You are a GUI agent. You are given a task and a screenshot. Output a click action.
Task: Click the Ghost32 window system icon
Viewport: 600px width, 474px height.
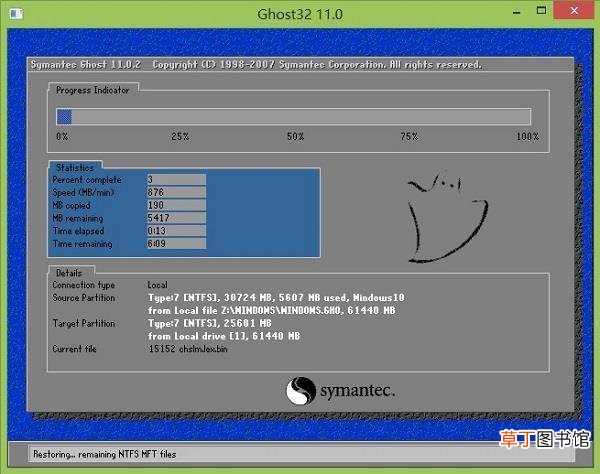coord(16,14)
